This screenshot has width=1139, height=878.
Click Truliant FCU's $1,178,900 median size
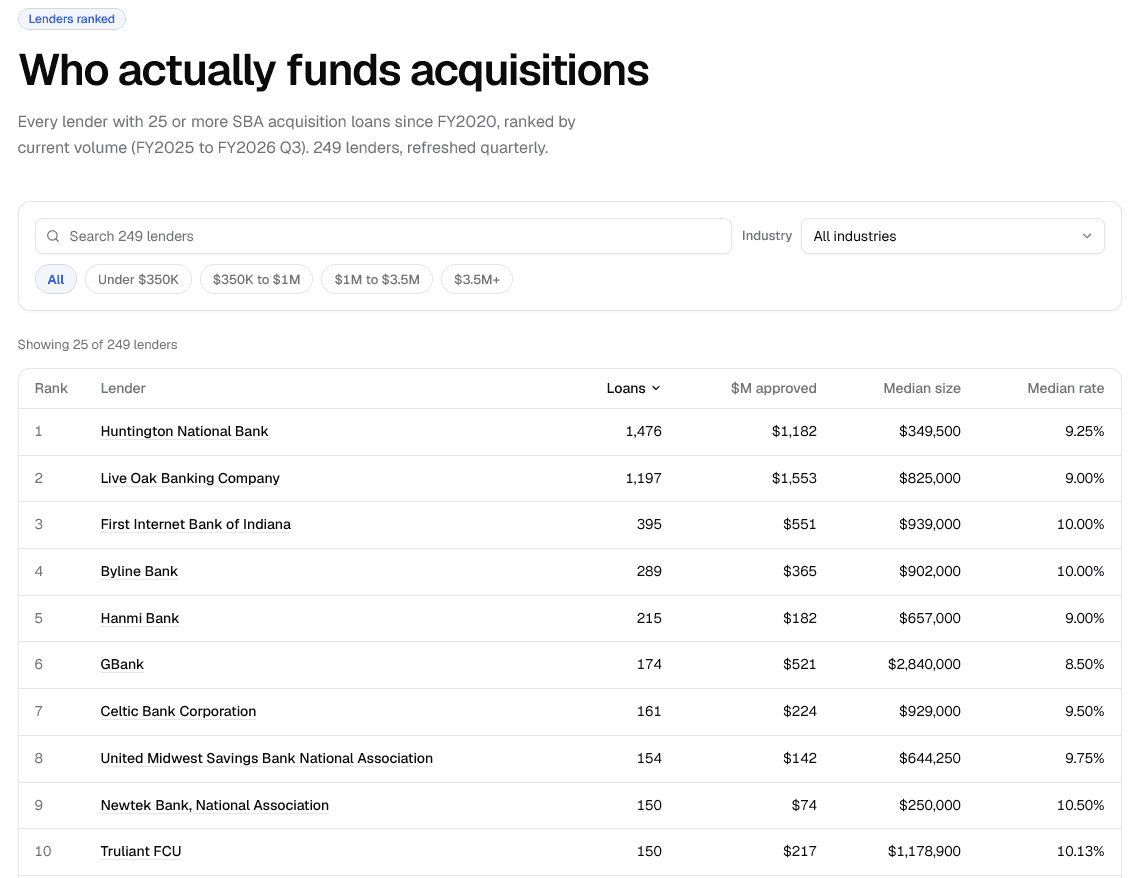[x=924, y=851]
